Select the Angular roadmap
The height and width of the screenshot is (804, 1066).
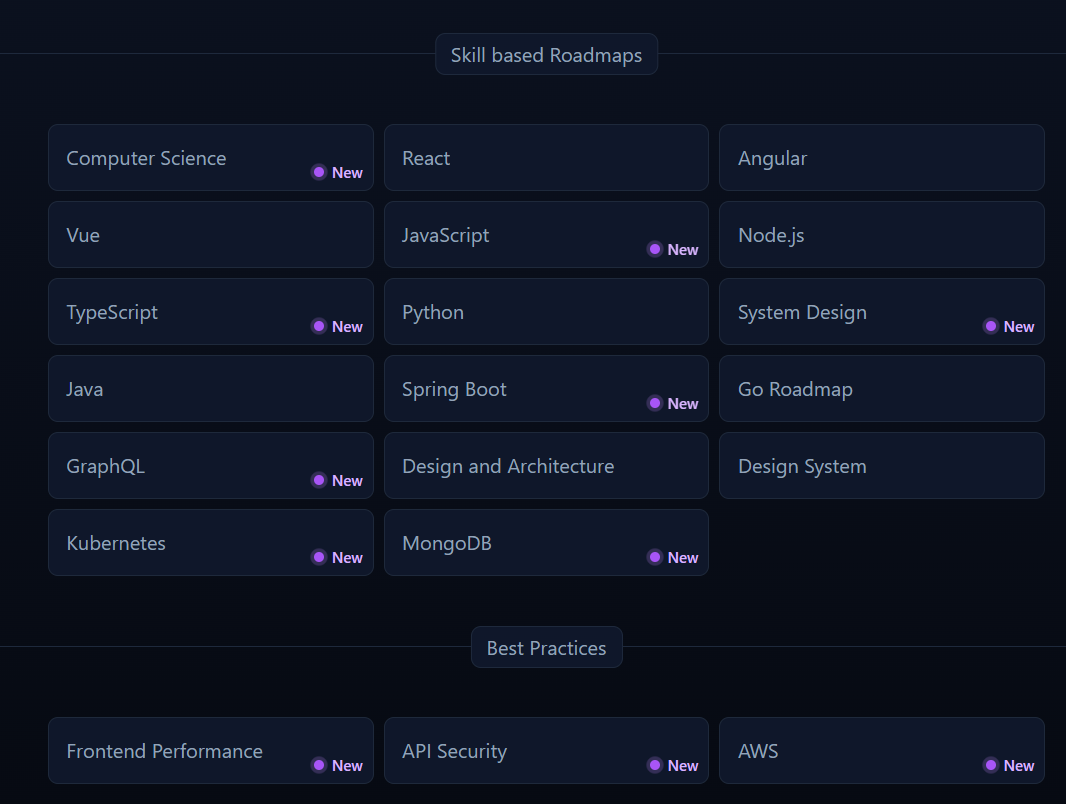[x=882, y=158]
